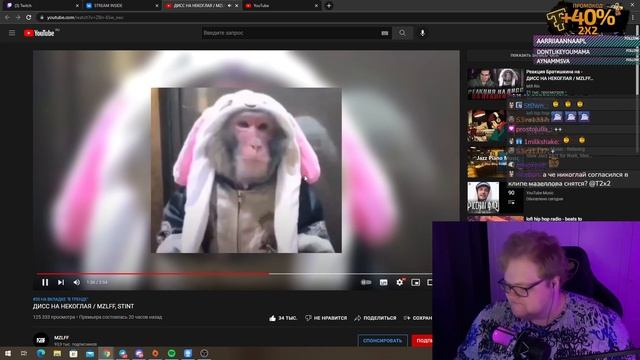The image size is (640, 360).
Task: Click ПОДЕЛИТЬСЯ share button
Action: [375, 318]
